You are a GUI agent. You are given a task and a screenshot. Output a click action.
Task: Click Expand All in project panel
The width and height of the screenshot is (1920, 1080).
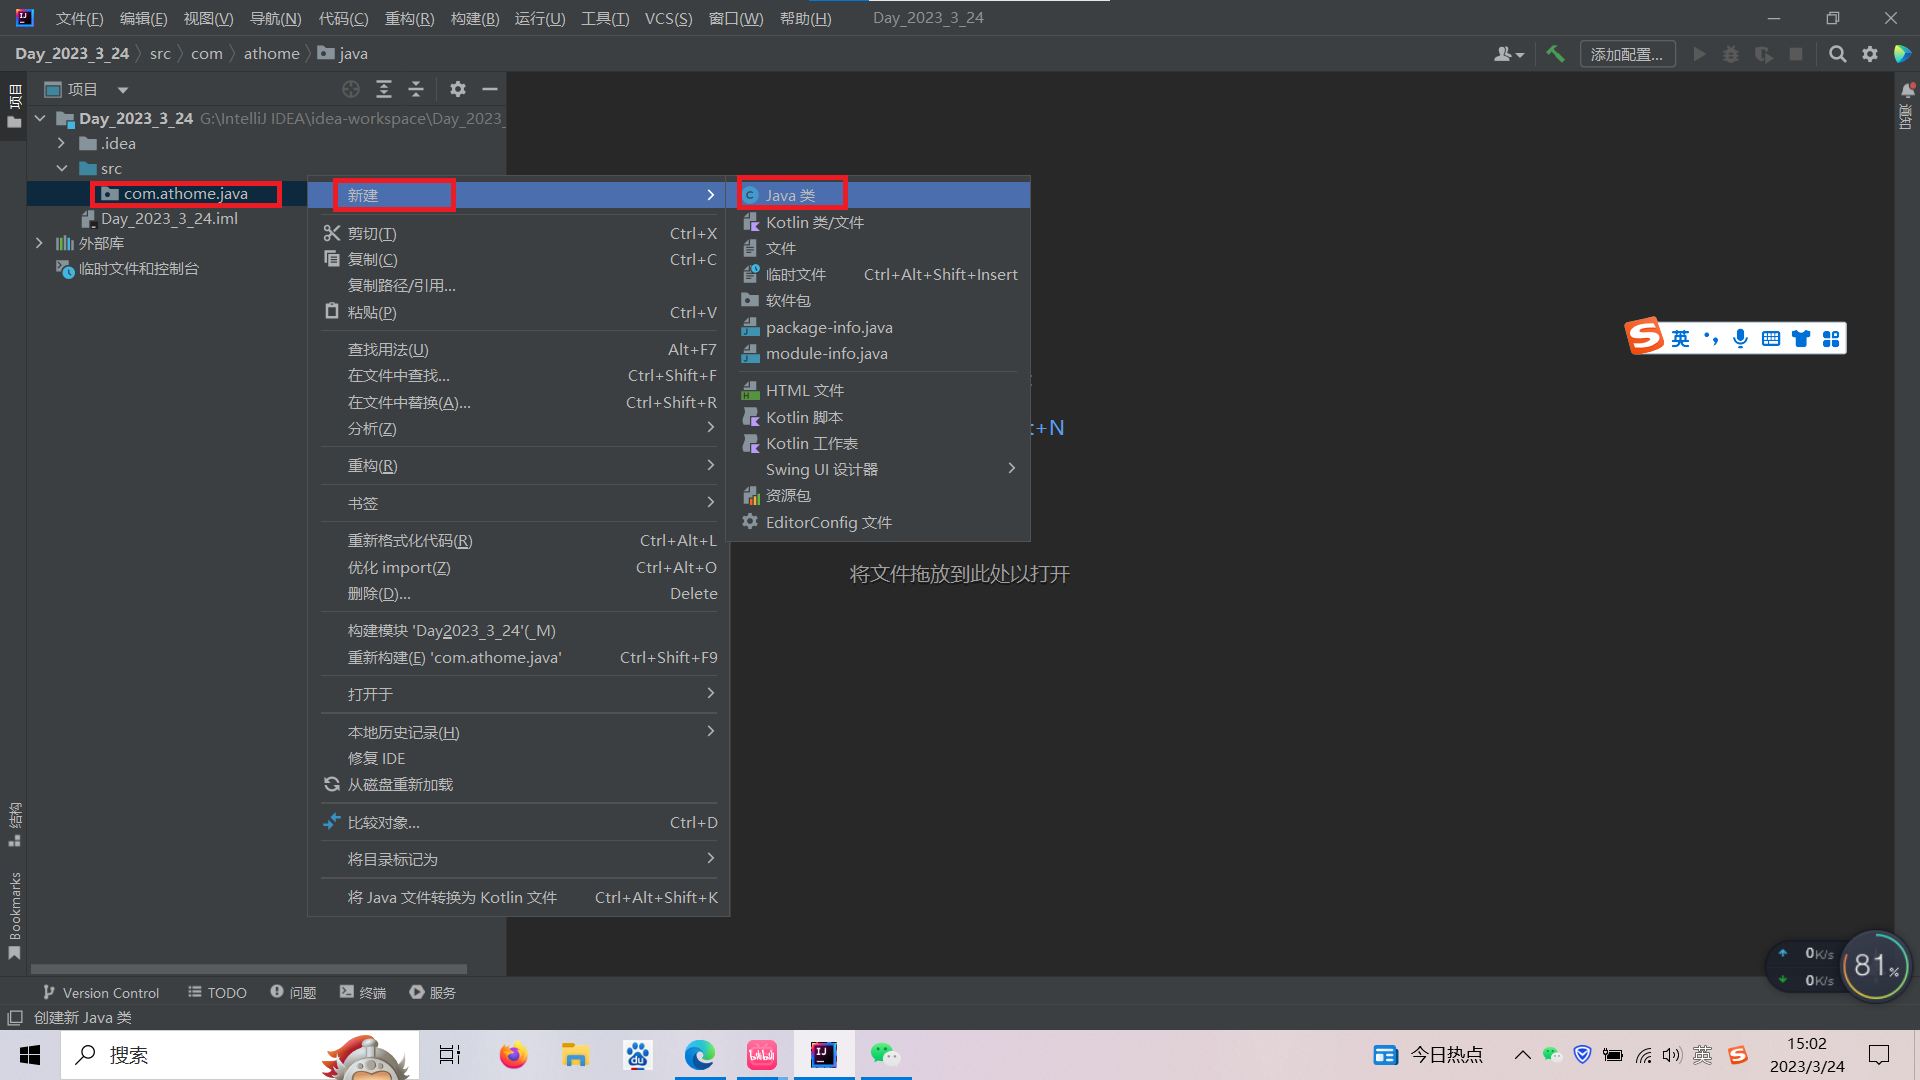tap(383, 89)
